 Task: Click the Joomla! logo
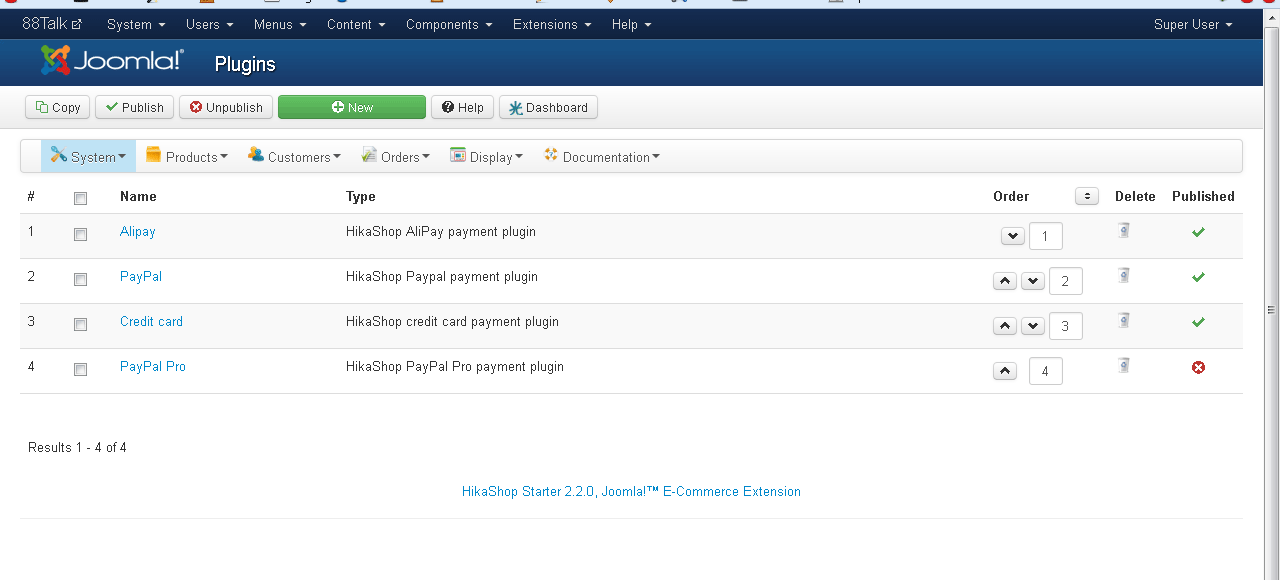112,61
